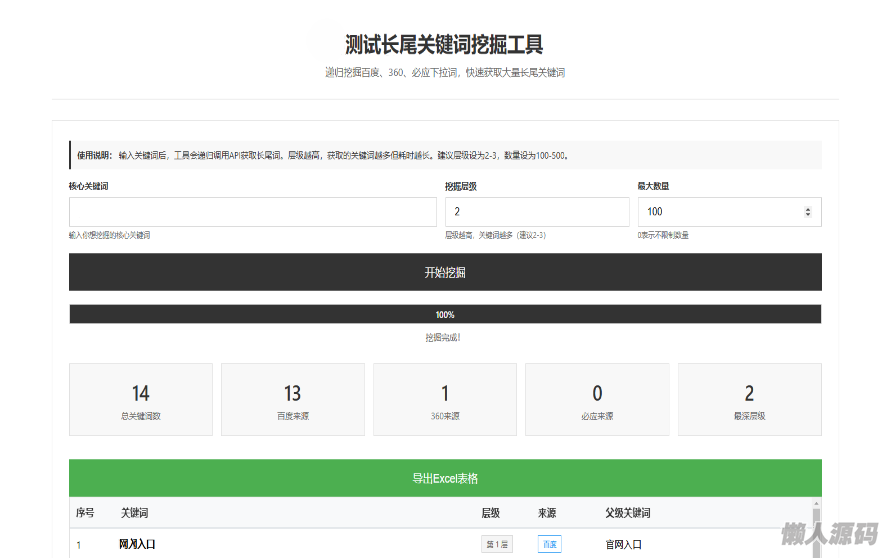The height and width of the screenshot is (558, 890).
Task: Click the 核心关键词 input field
Action: tap(252, 212)
